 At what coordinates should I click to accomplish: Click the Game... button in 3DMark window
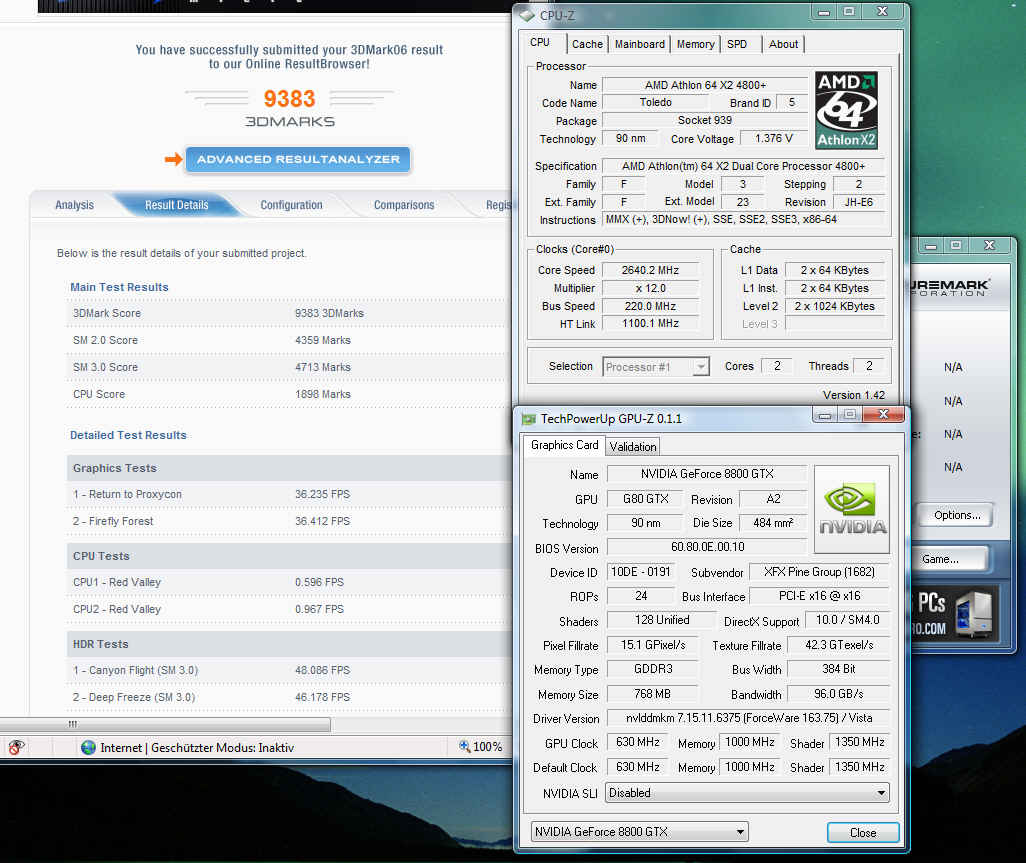point(947,559)
